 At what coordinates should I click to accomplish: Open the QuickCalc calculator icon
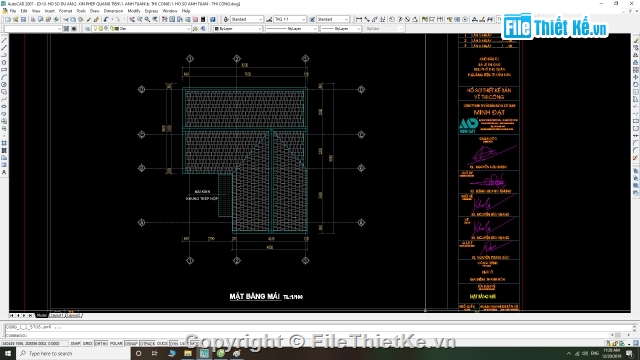(x=203, y=19)
